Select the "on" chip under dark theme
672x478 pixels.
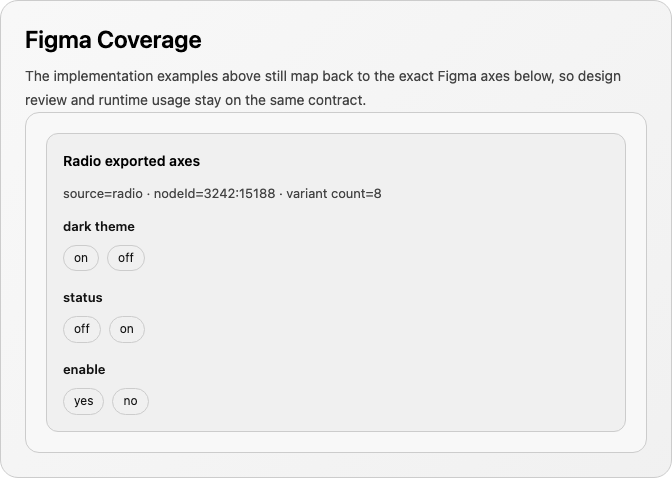(x=81, y=258)
